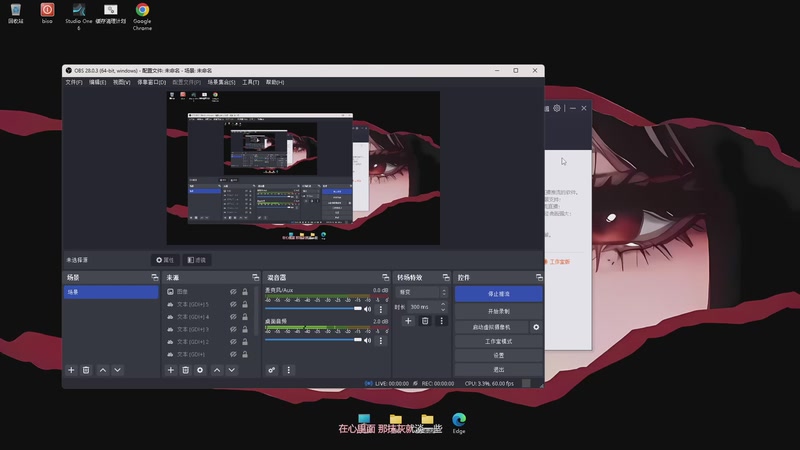The width and height of the screenshot is (800, 450).
Task: Add a scene transition with plus icon
Action: [x=408, y=321]
